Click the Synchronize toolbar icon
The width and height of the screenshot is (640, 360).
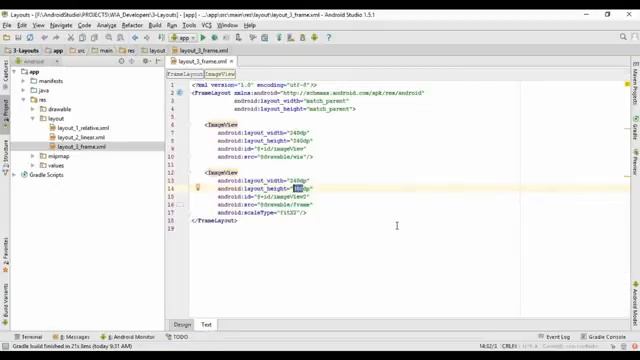(30, 38)
